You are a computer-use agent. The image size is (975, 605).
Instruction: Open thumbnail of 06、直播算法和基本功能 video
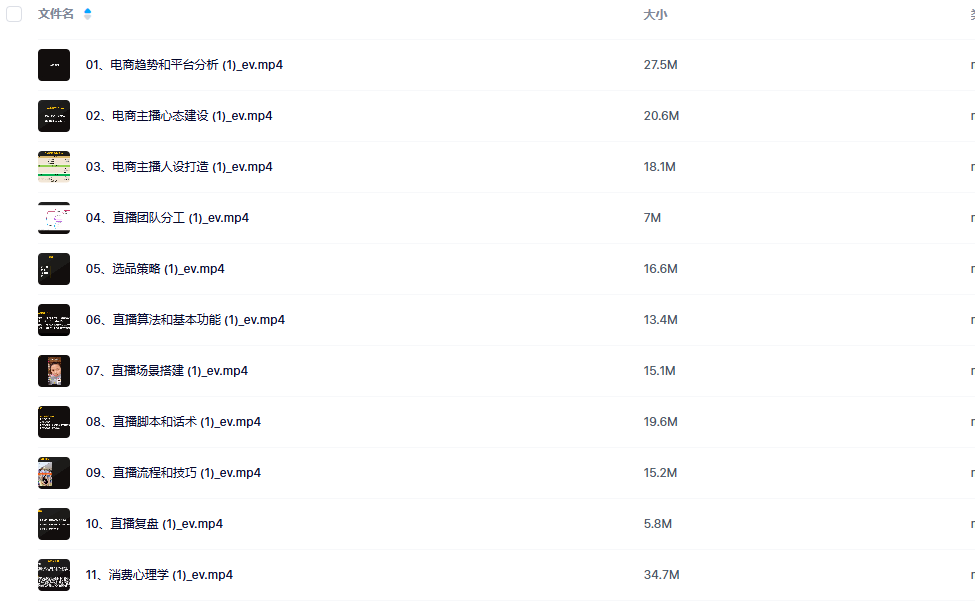[54, 320]
